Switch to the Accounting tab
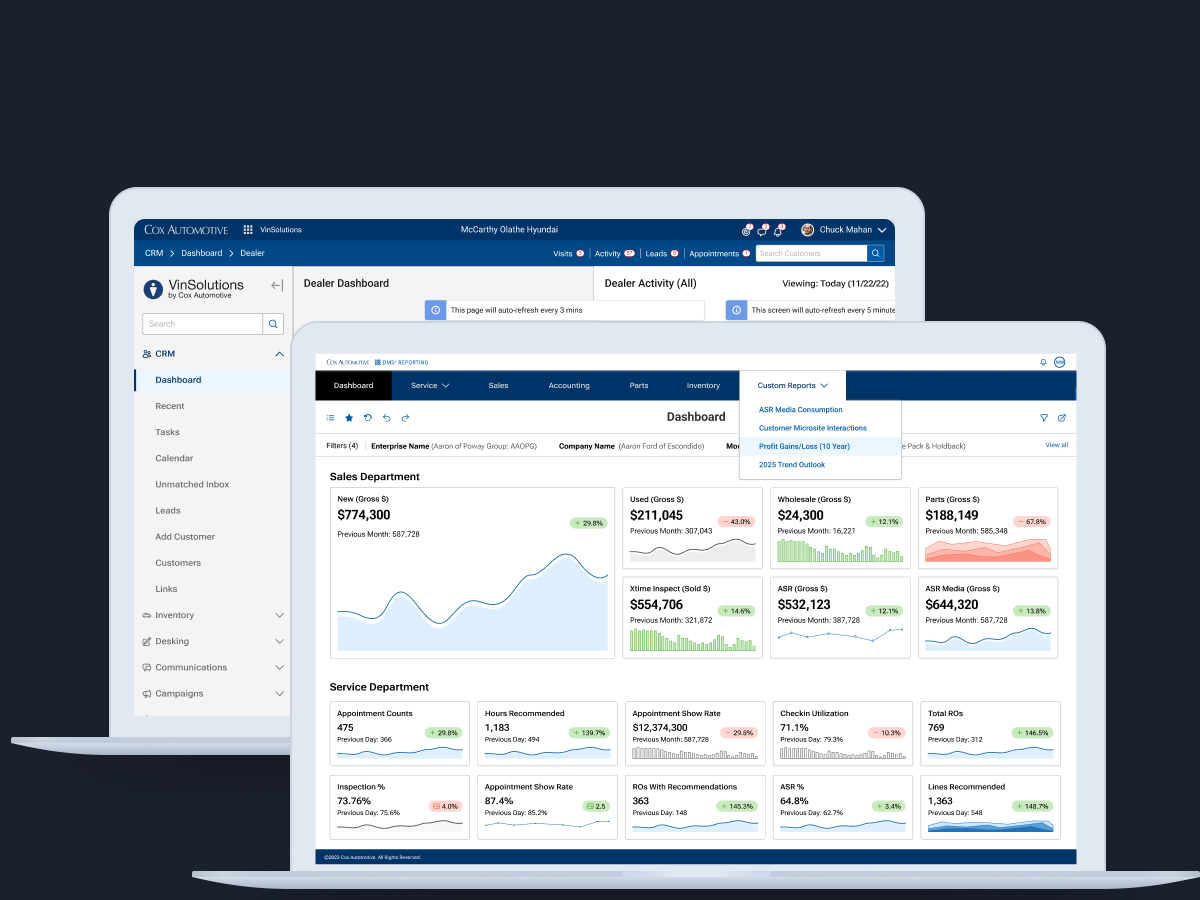The image size is (1200, 900). click(569, 386)
